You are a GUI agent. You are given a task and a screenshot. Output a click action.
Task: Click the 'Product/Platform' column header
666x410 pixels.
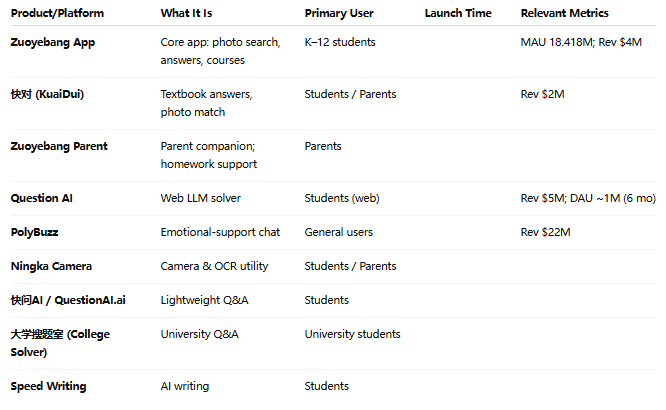coord(57,13)
